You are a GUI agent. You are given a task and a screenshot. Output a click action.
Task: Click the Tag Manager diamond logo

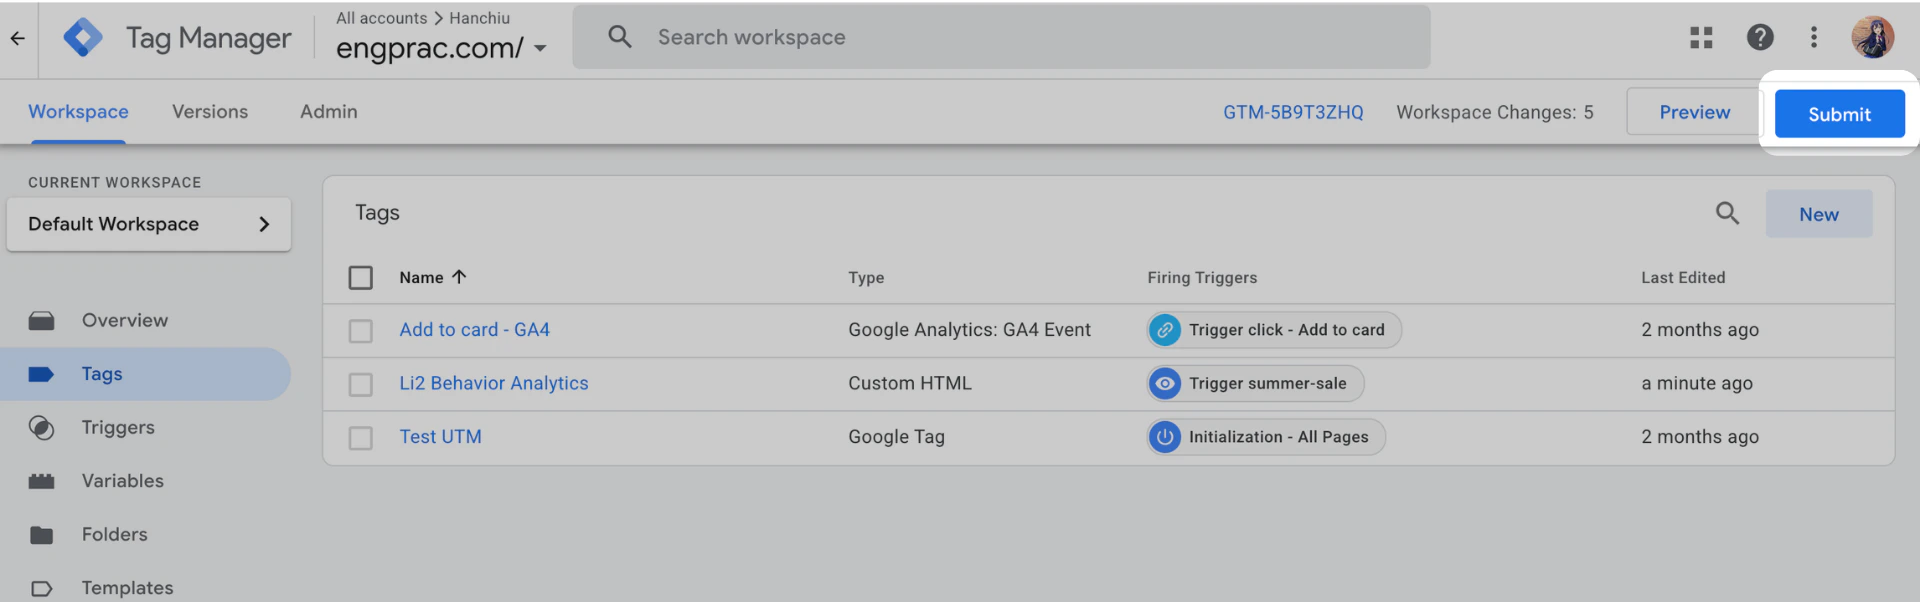(x=82, y=38)
